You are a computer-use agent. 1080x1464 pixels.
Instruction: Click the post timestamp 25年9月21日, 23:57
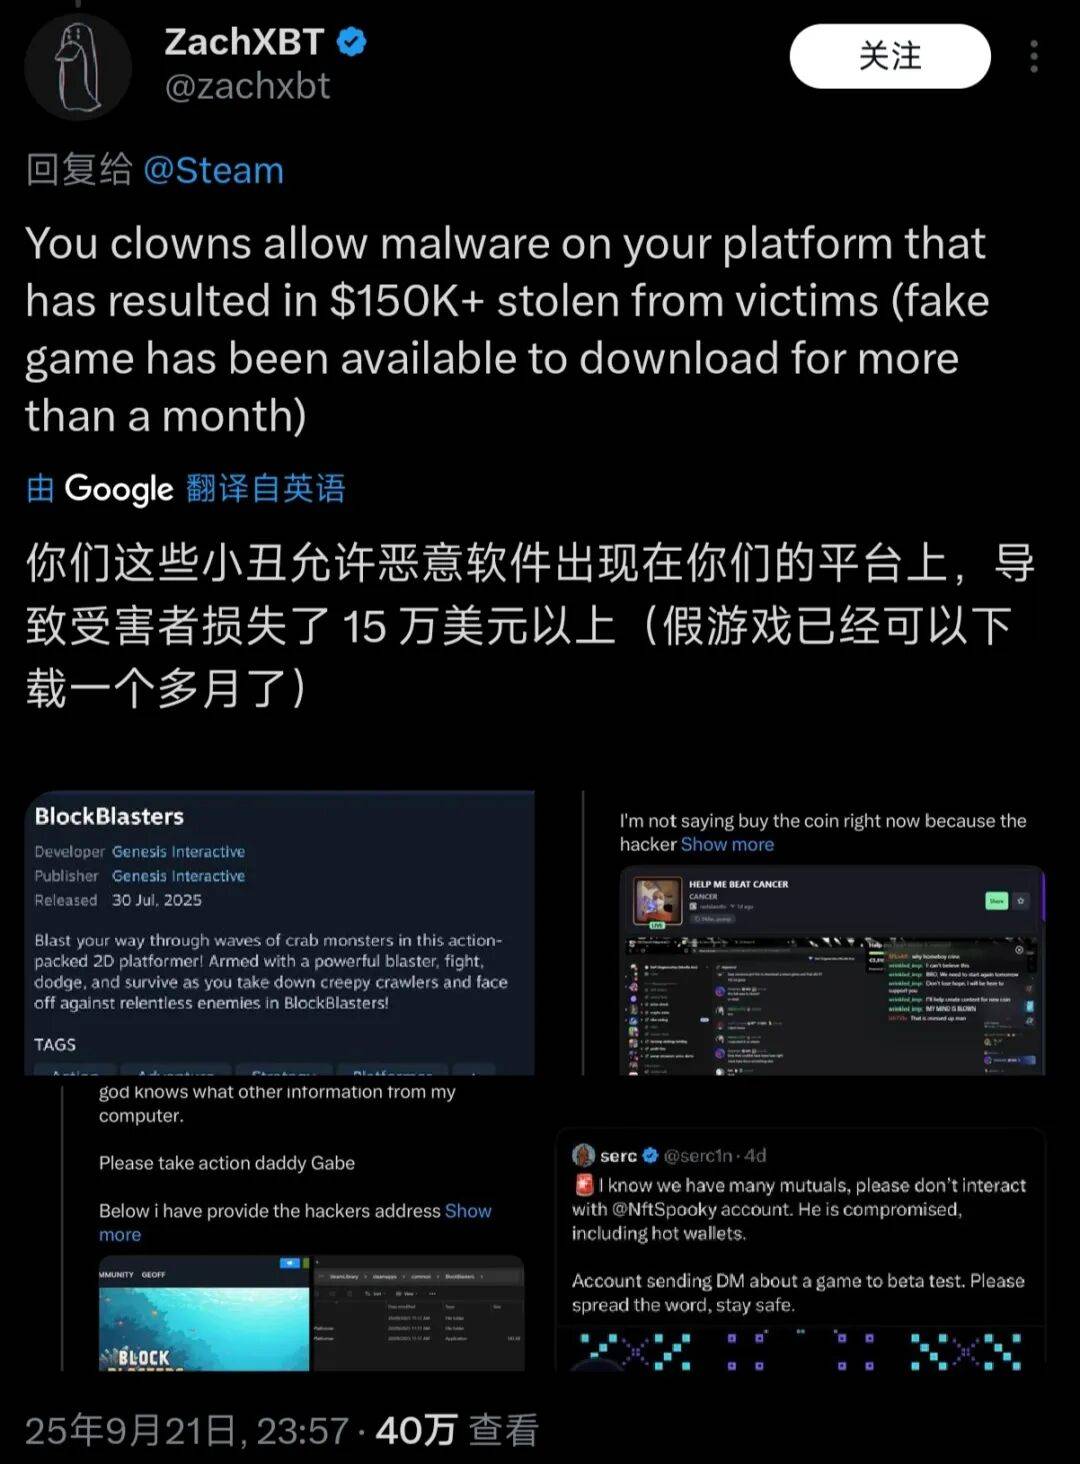(187, 1431)
